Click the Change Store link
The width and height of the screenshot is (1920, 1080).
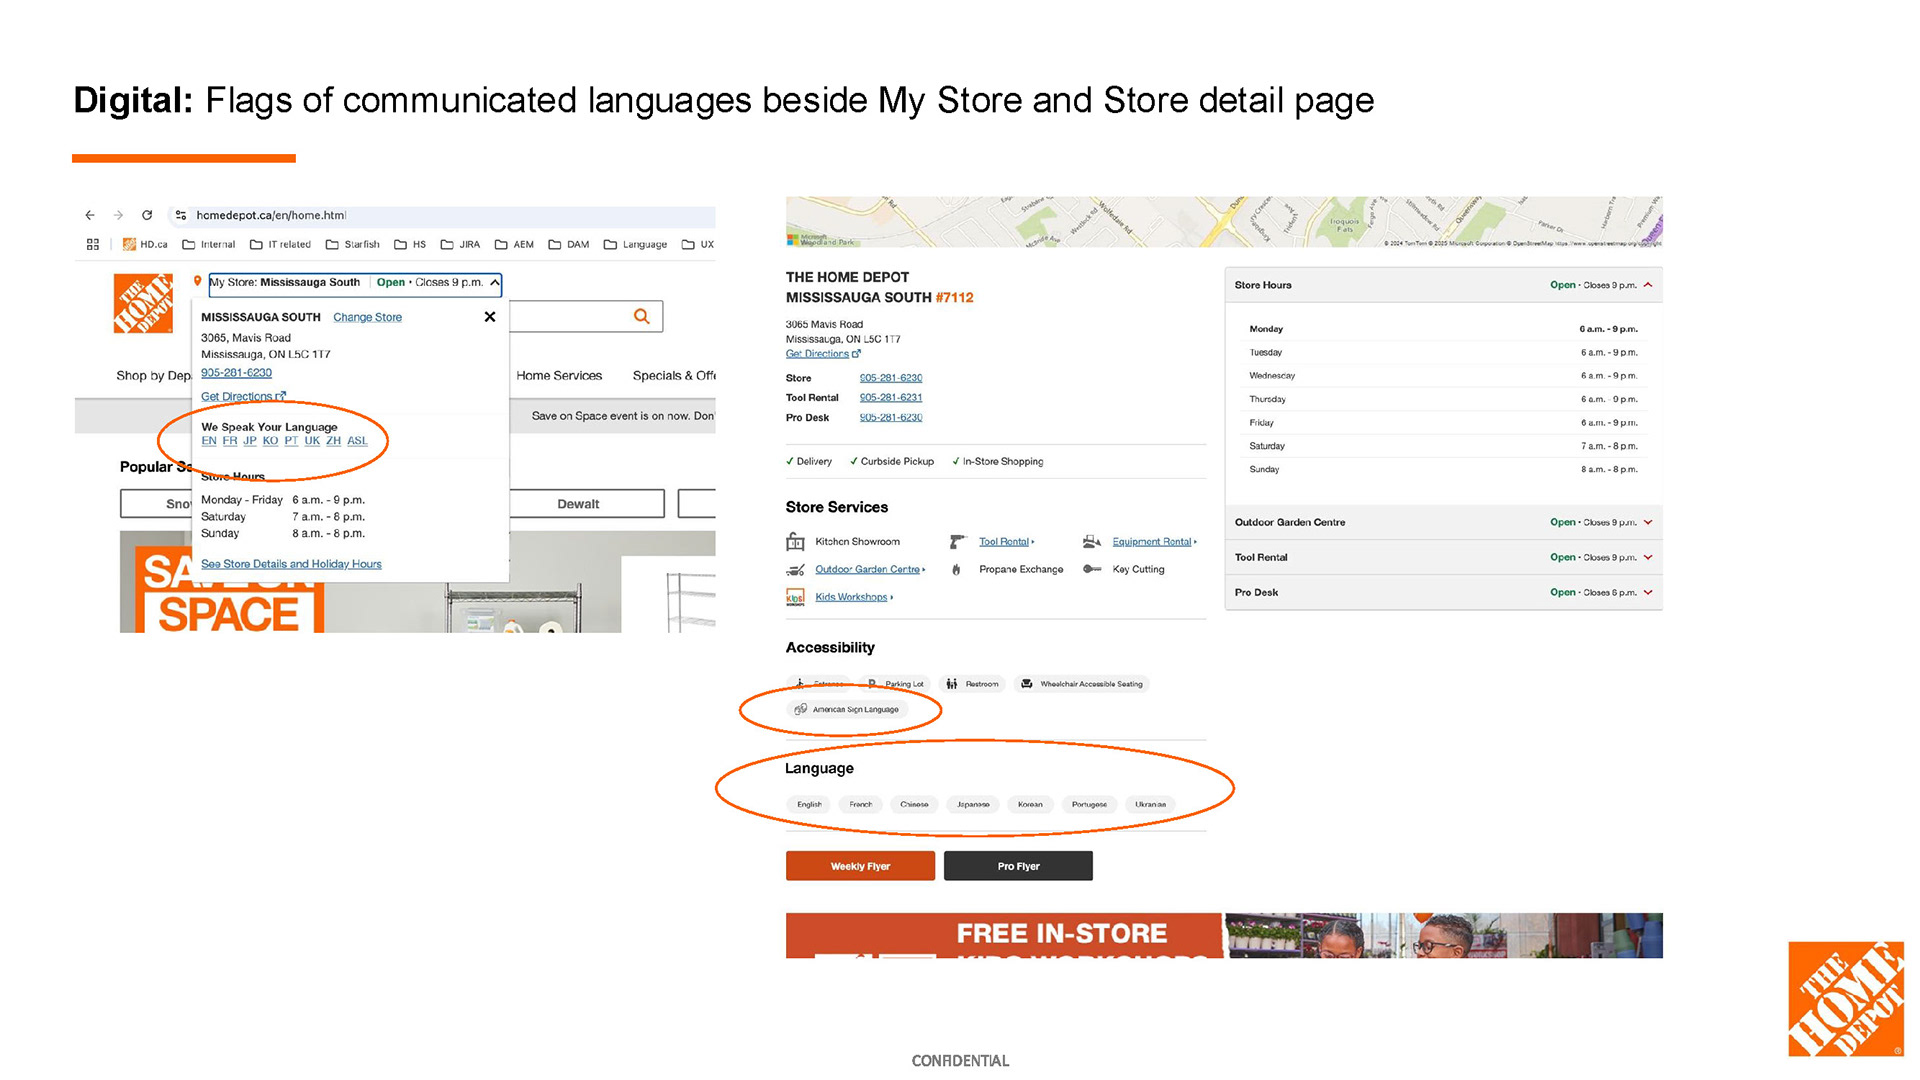point(367,317)
